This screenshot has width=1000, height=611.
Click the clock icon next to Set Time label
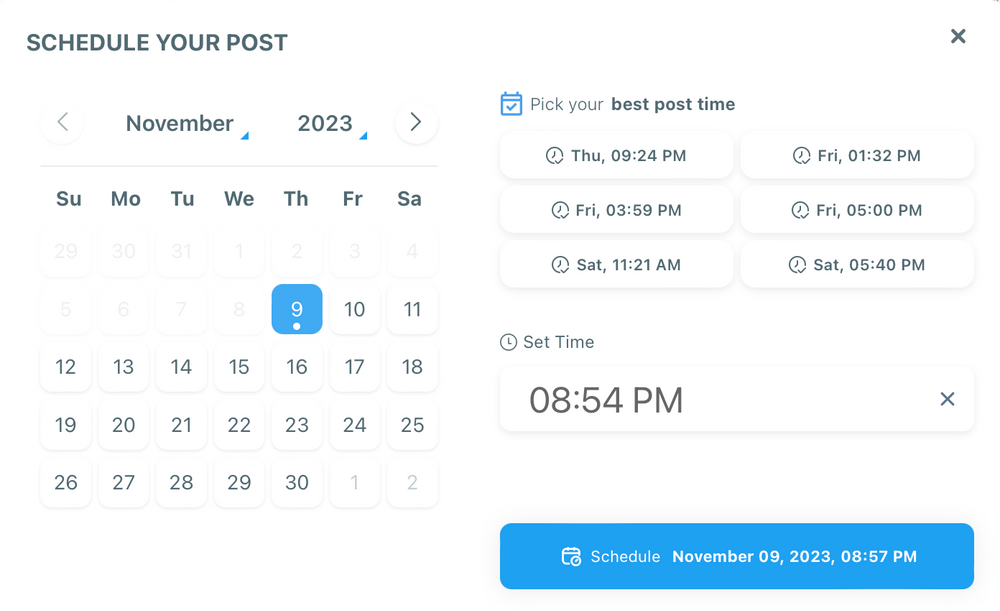tap(509, 341)
